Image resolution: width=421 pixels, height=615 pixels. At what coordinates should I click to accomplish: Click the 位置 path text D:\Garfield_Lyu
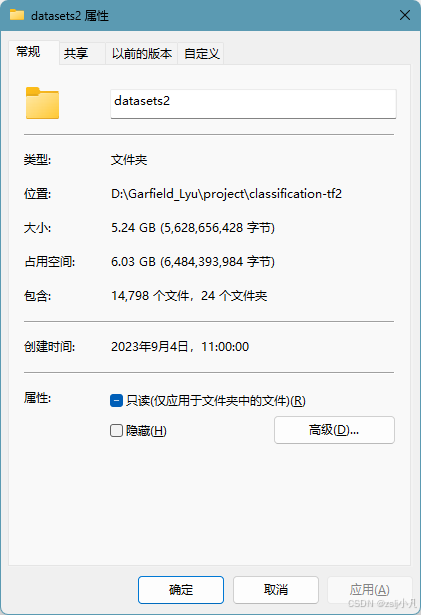(x=154, y=194)
